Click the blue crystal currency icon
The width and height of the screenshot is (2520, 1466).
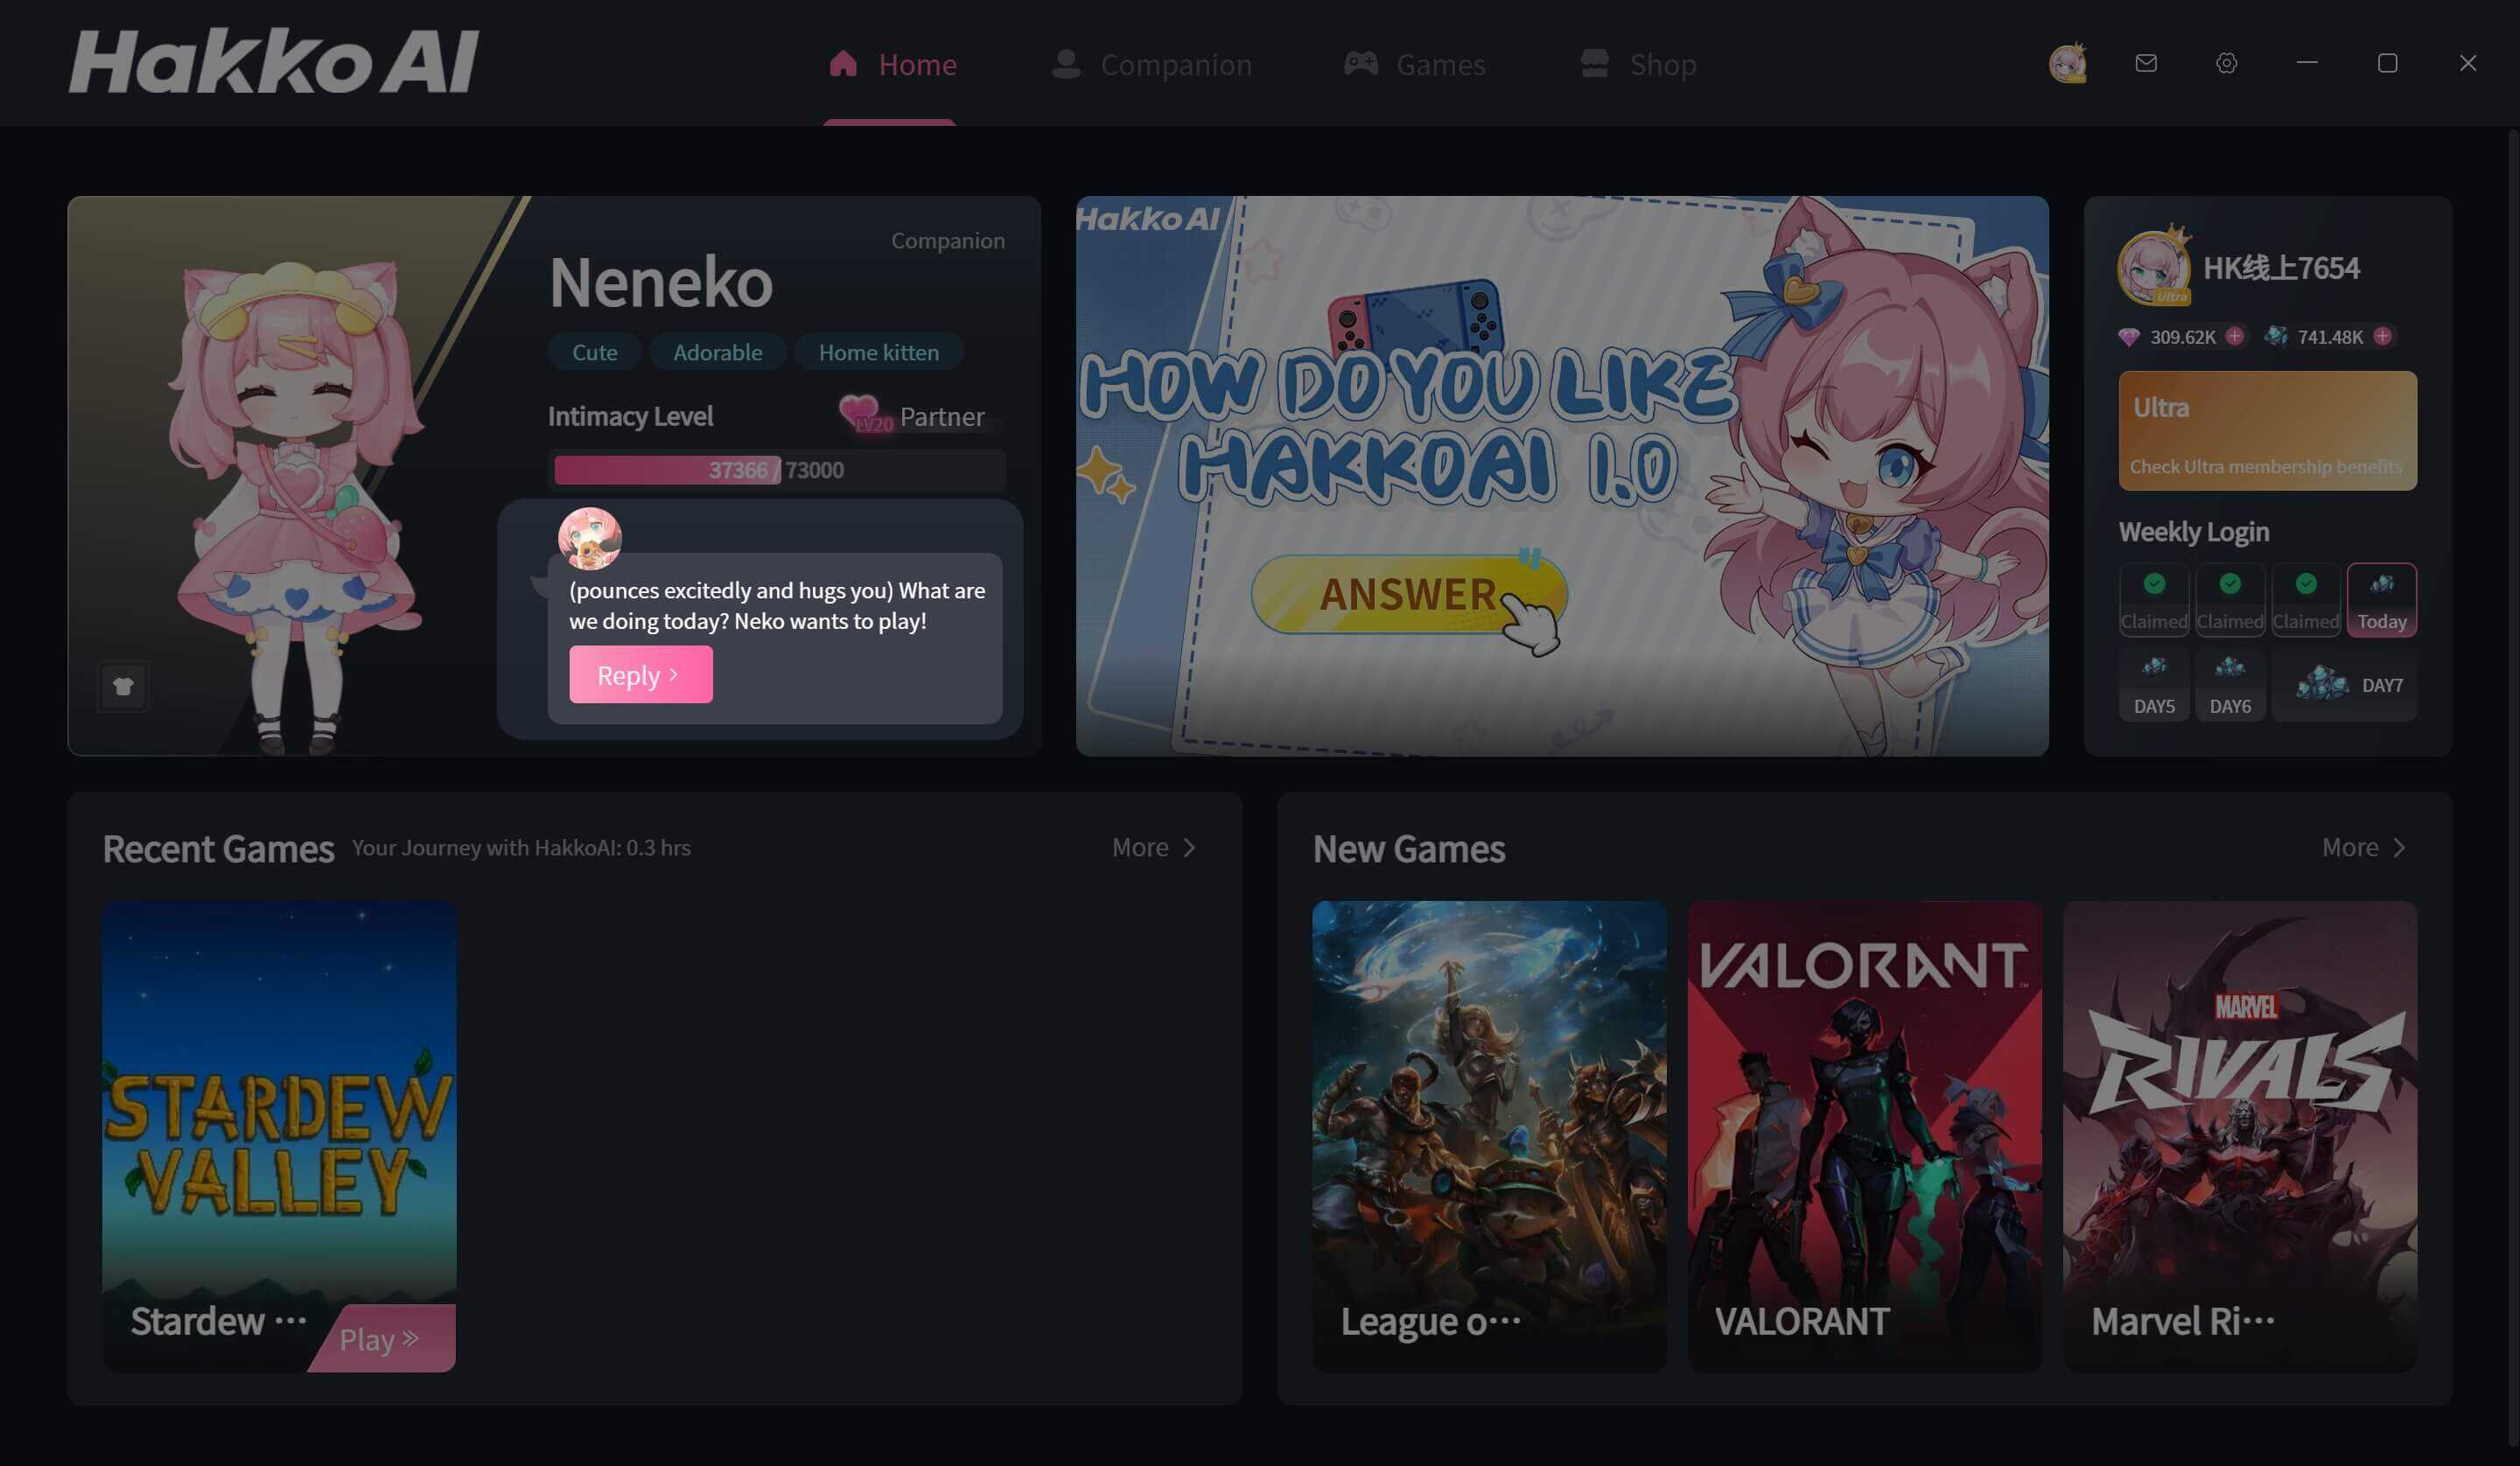pyautogui.click(x=2276, y=336)
